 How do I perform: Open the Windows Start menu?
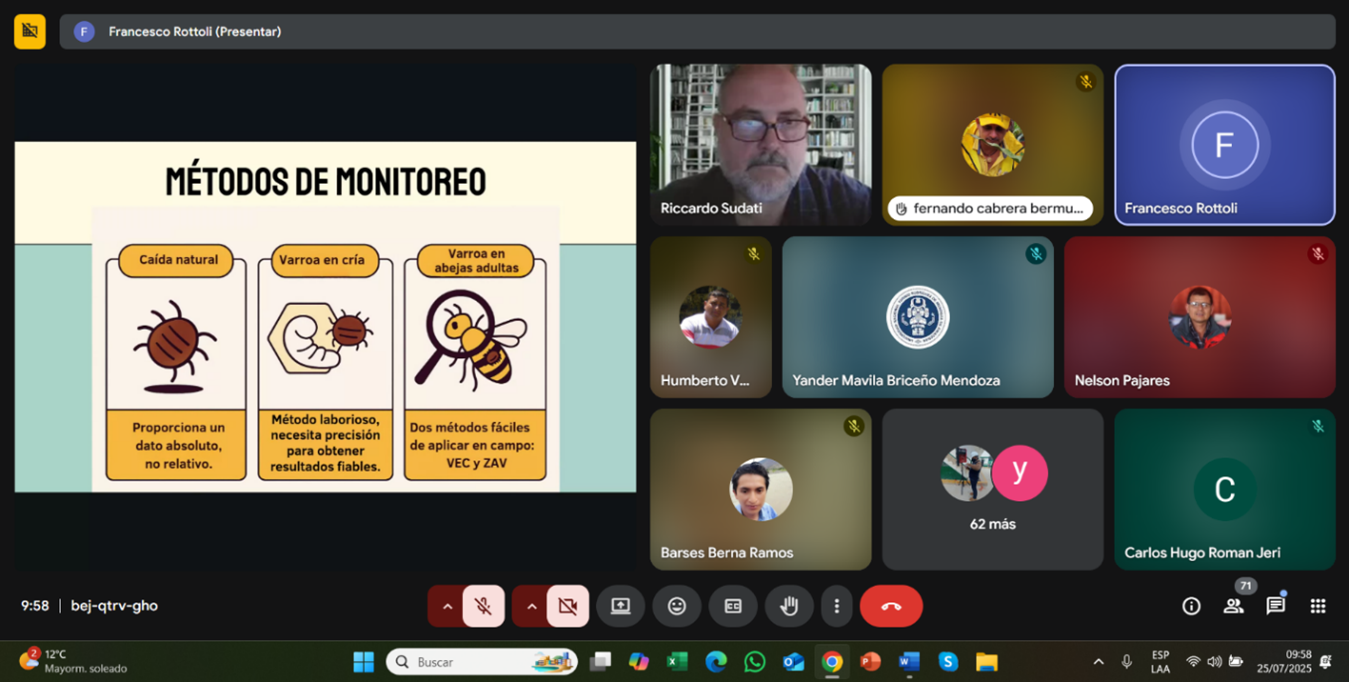[x=363, y=662]
